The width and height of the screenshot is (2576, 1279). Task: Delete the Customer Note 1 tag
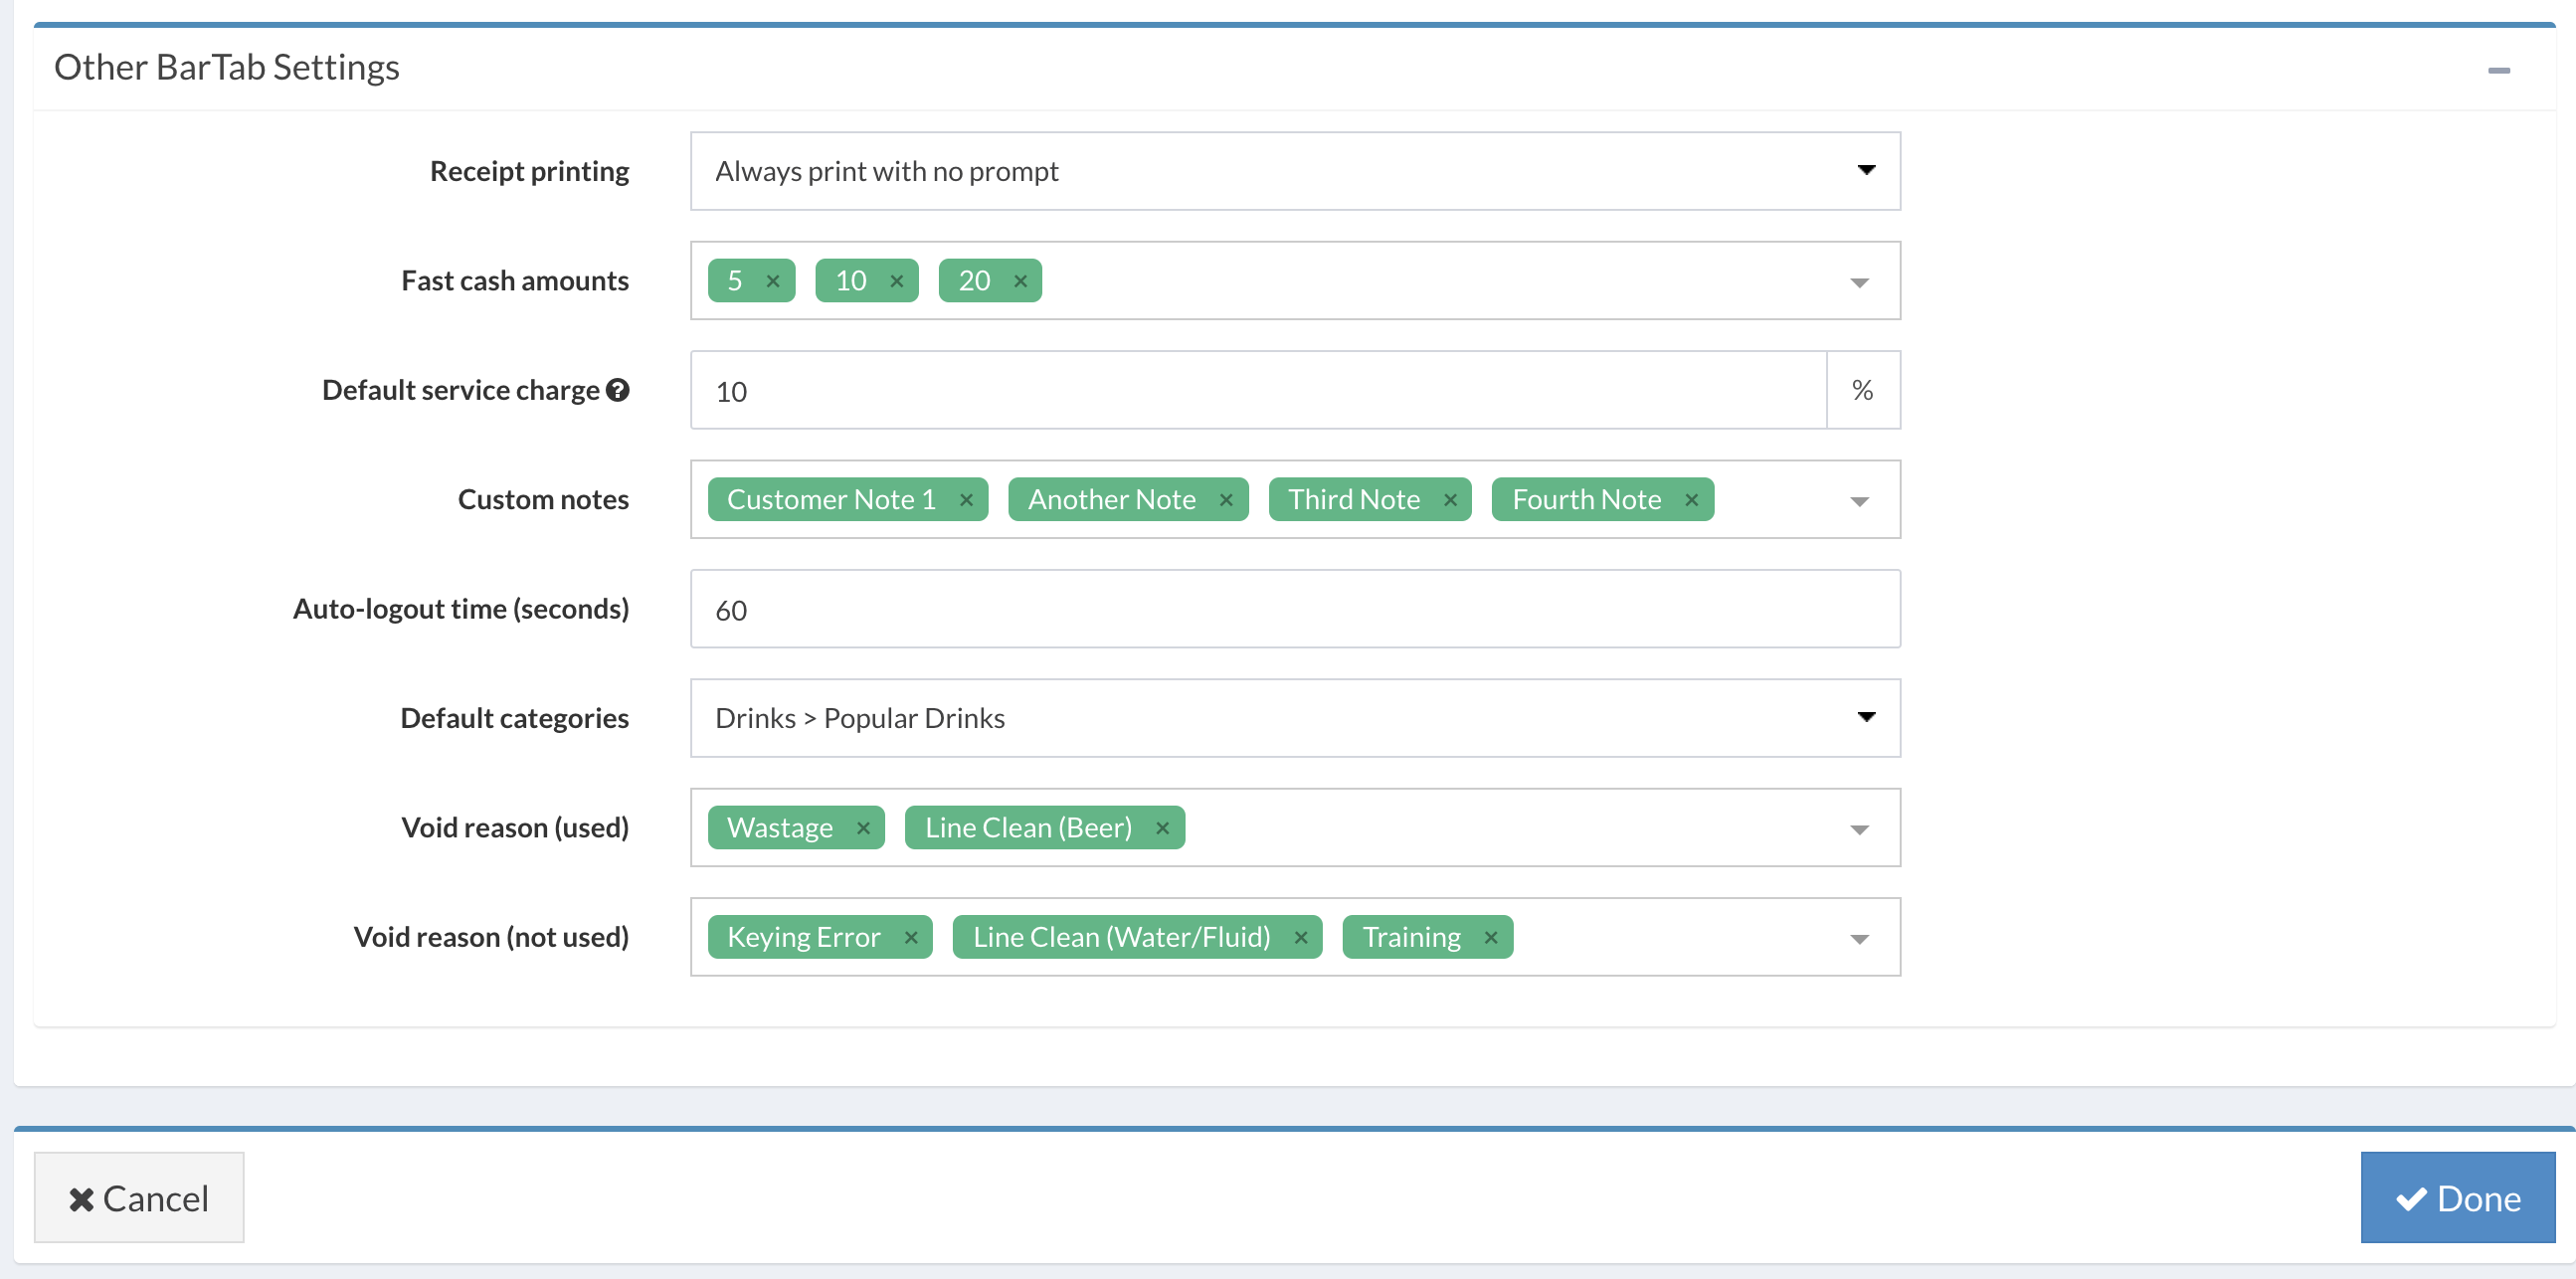(x=966, y=500)
